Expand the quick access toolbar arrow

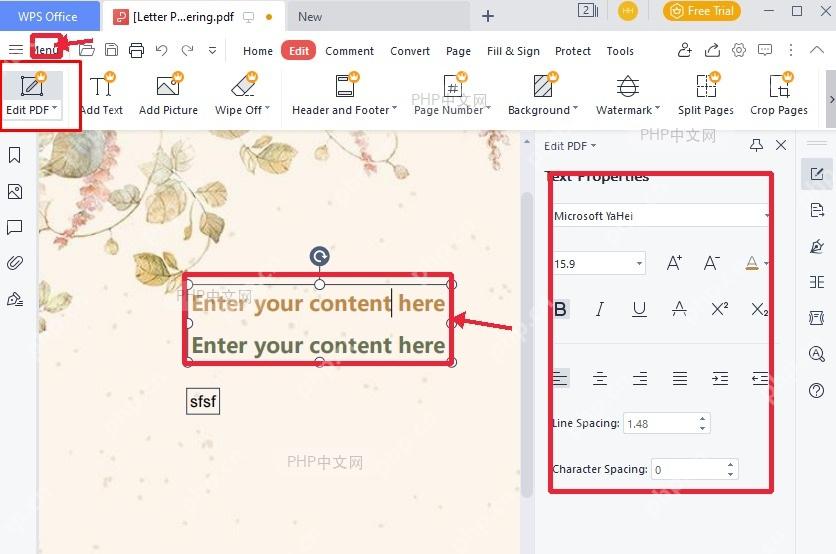tap(212, 50)
